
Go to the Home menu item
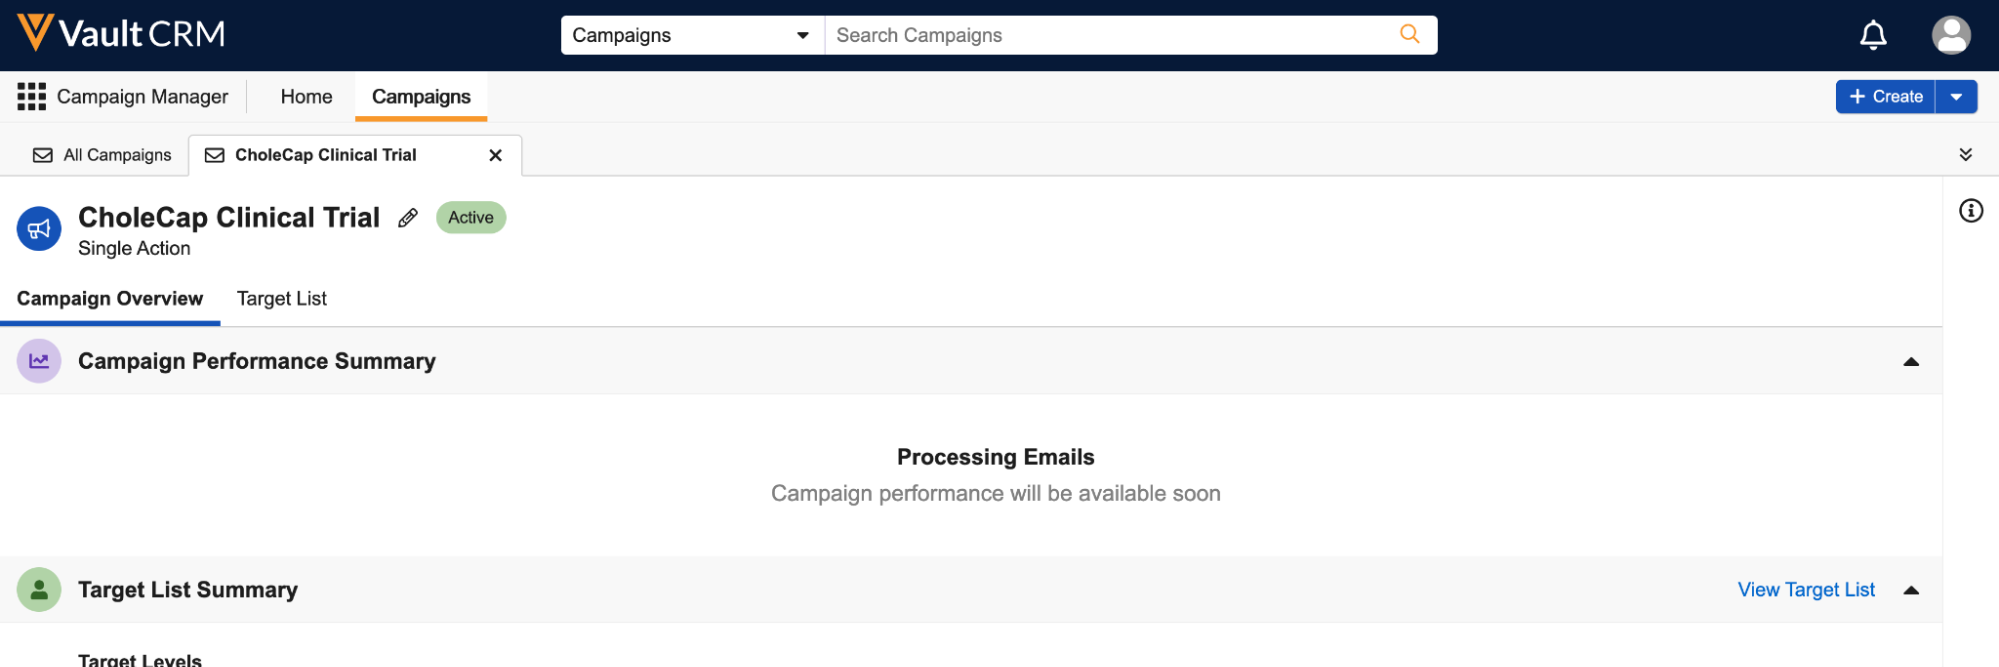point(306,97)
